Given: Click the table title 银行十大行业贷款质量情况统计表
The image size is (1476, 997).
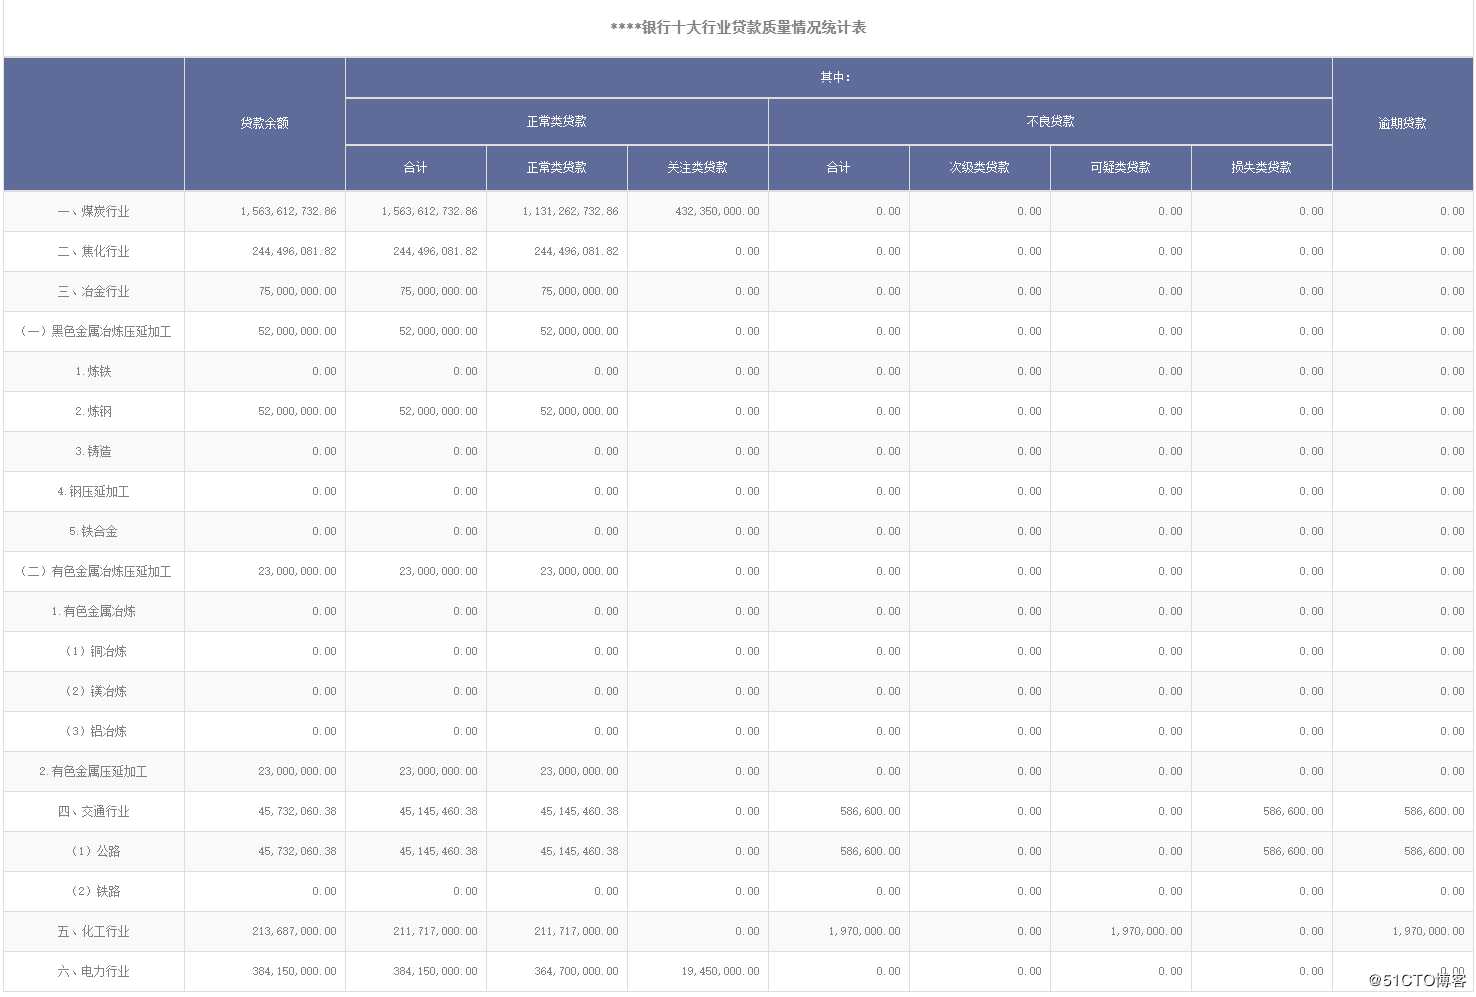Looking at the screenshot, I should (x=738, y=28).
